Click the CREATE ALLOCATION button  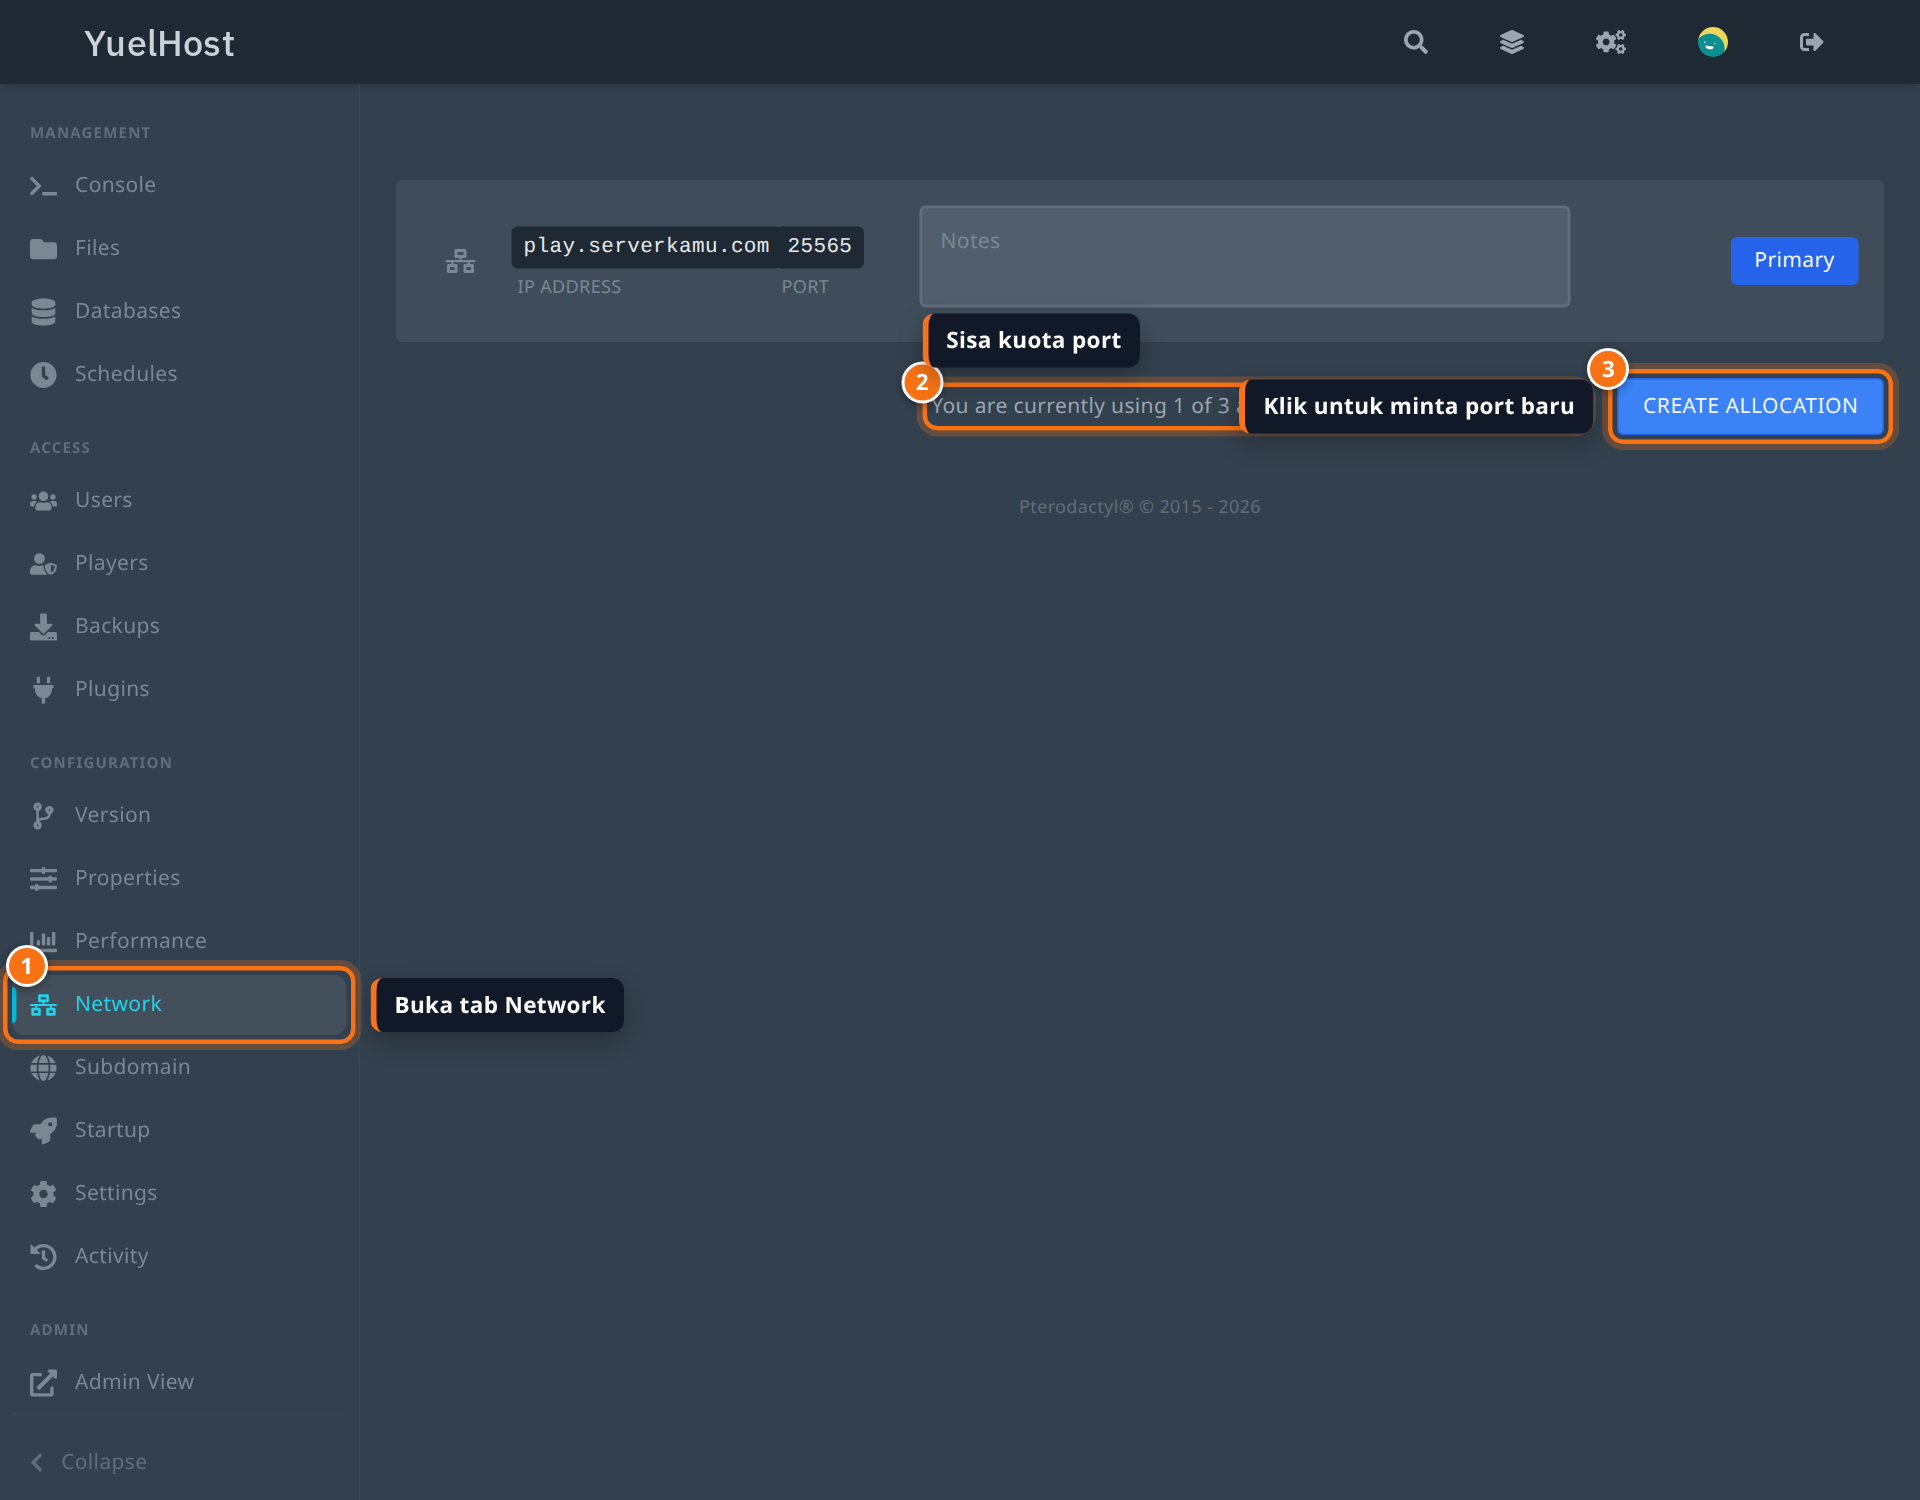[1750, 406]
